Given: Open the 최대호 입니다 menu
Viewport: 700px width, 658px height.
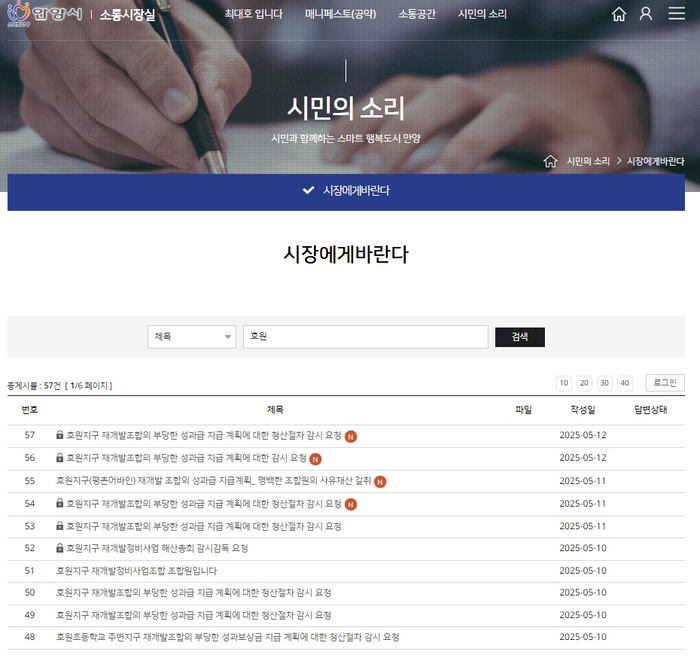Looking at the screenshot, I should point(253,14).
